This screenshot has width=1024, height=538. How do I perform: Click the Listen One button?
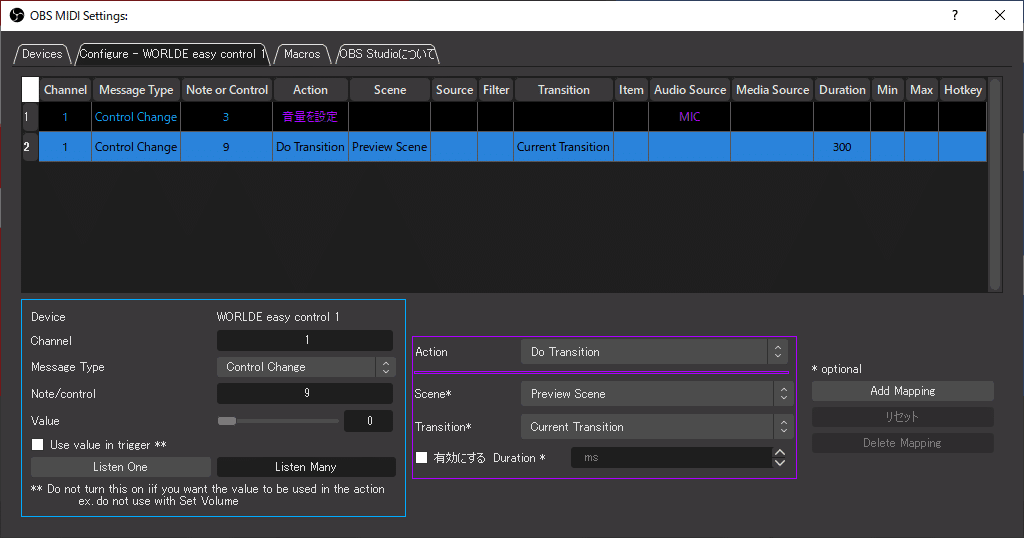[120, 467]
